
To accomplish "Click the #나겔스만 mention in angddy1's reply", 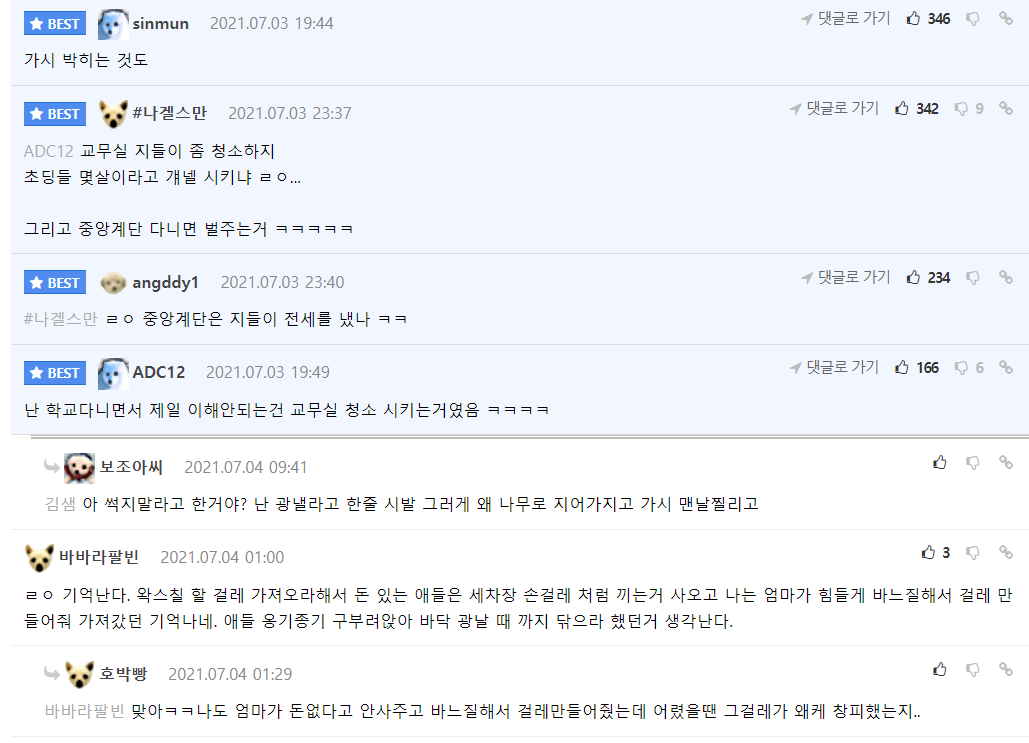I will coord(60,319).
